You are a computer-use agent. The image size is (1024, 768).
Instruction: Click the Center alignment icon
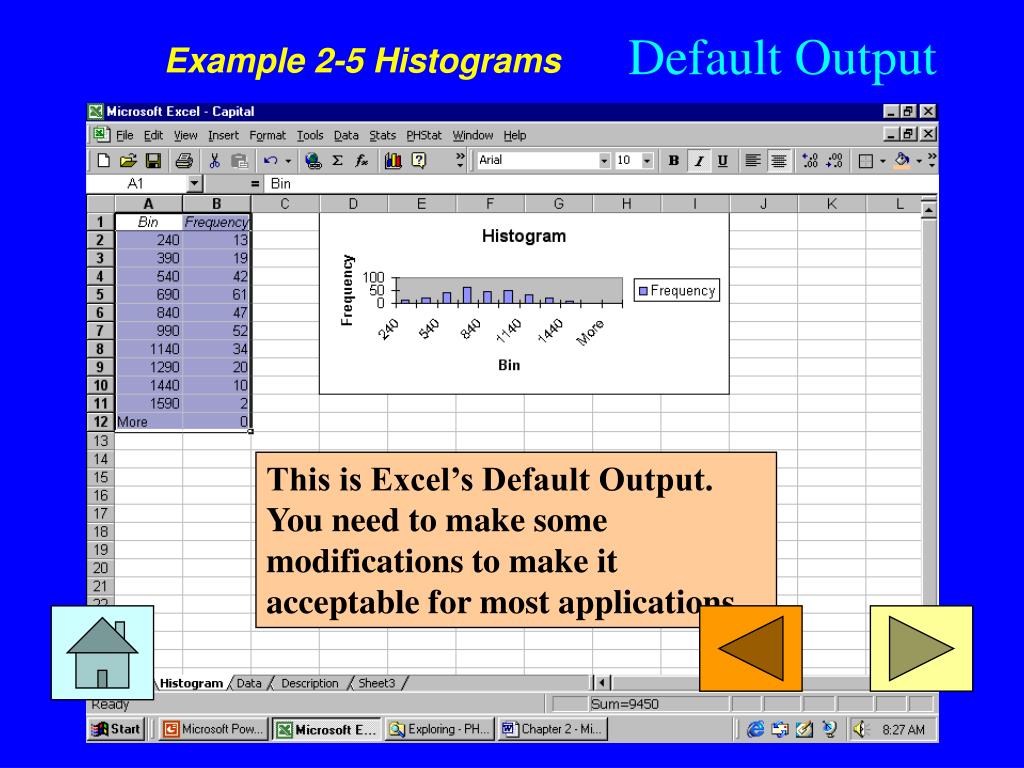778,160
